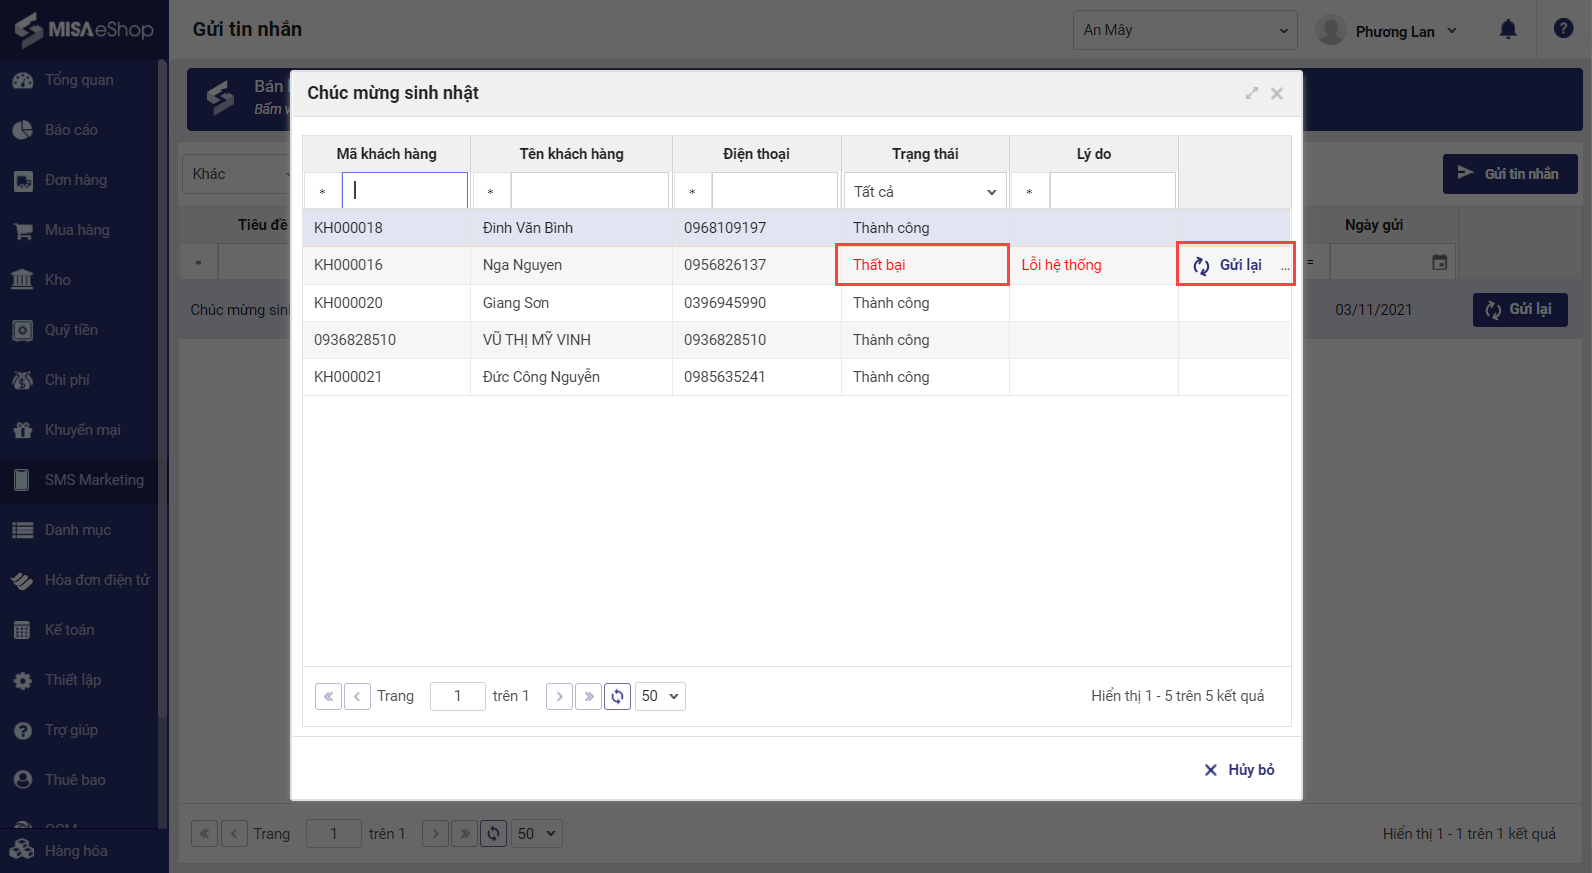The height and width of the screenshot is (873, 1592).
Task: Click the refresh icon in dialog pagination
Action: (618, 696)
